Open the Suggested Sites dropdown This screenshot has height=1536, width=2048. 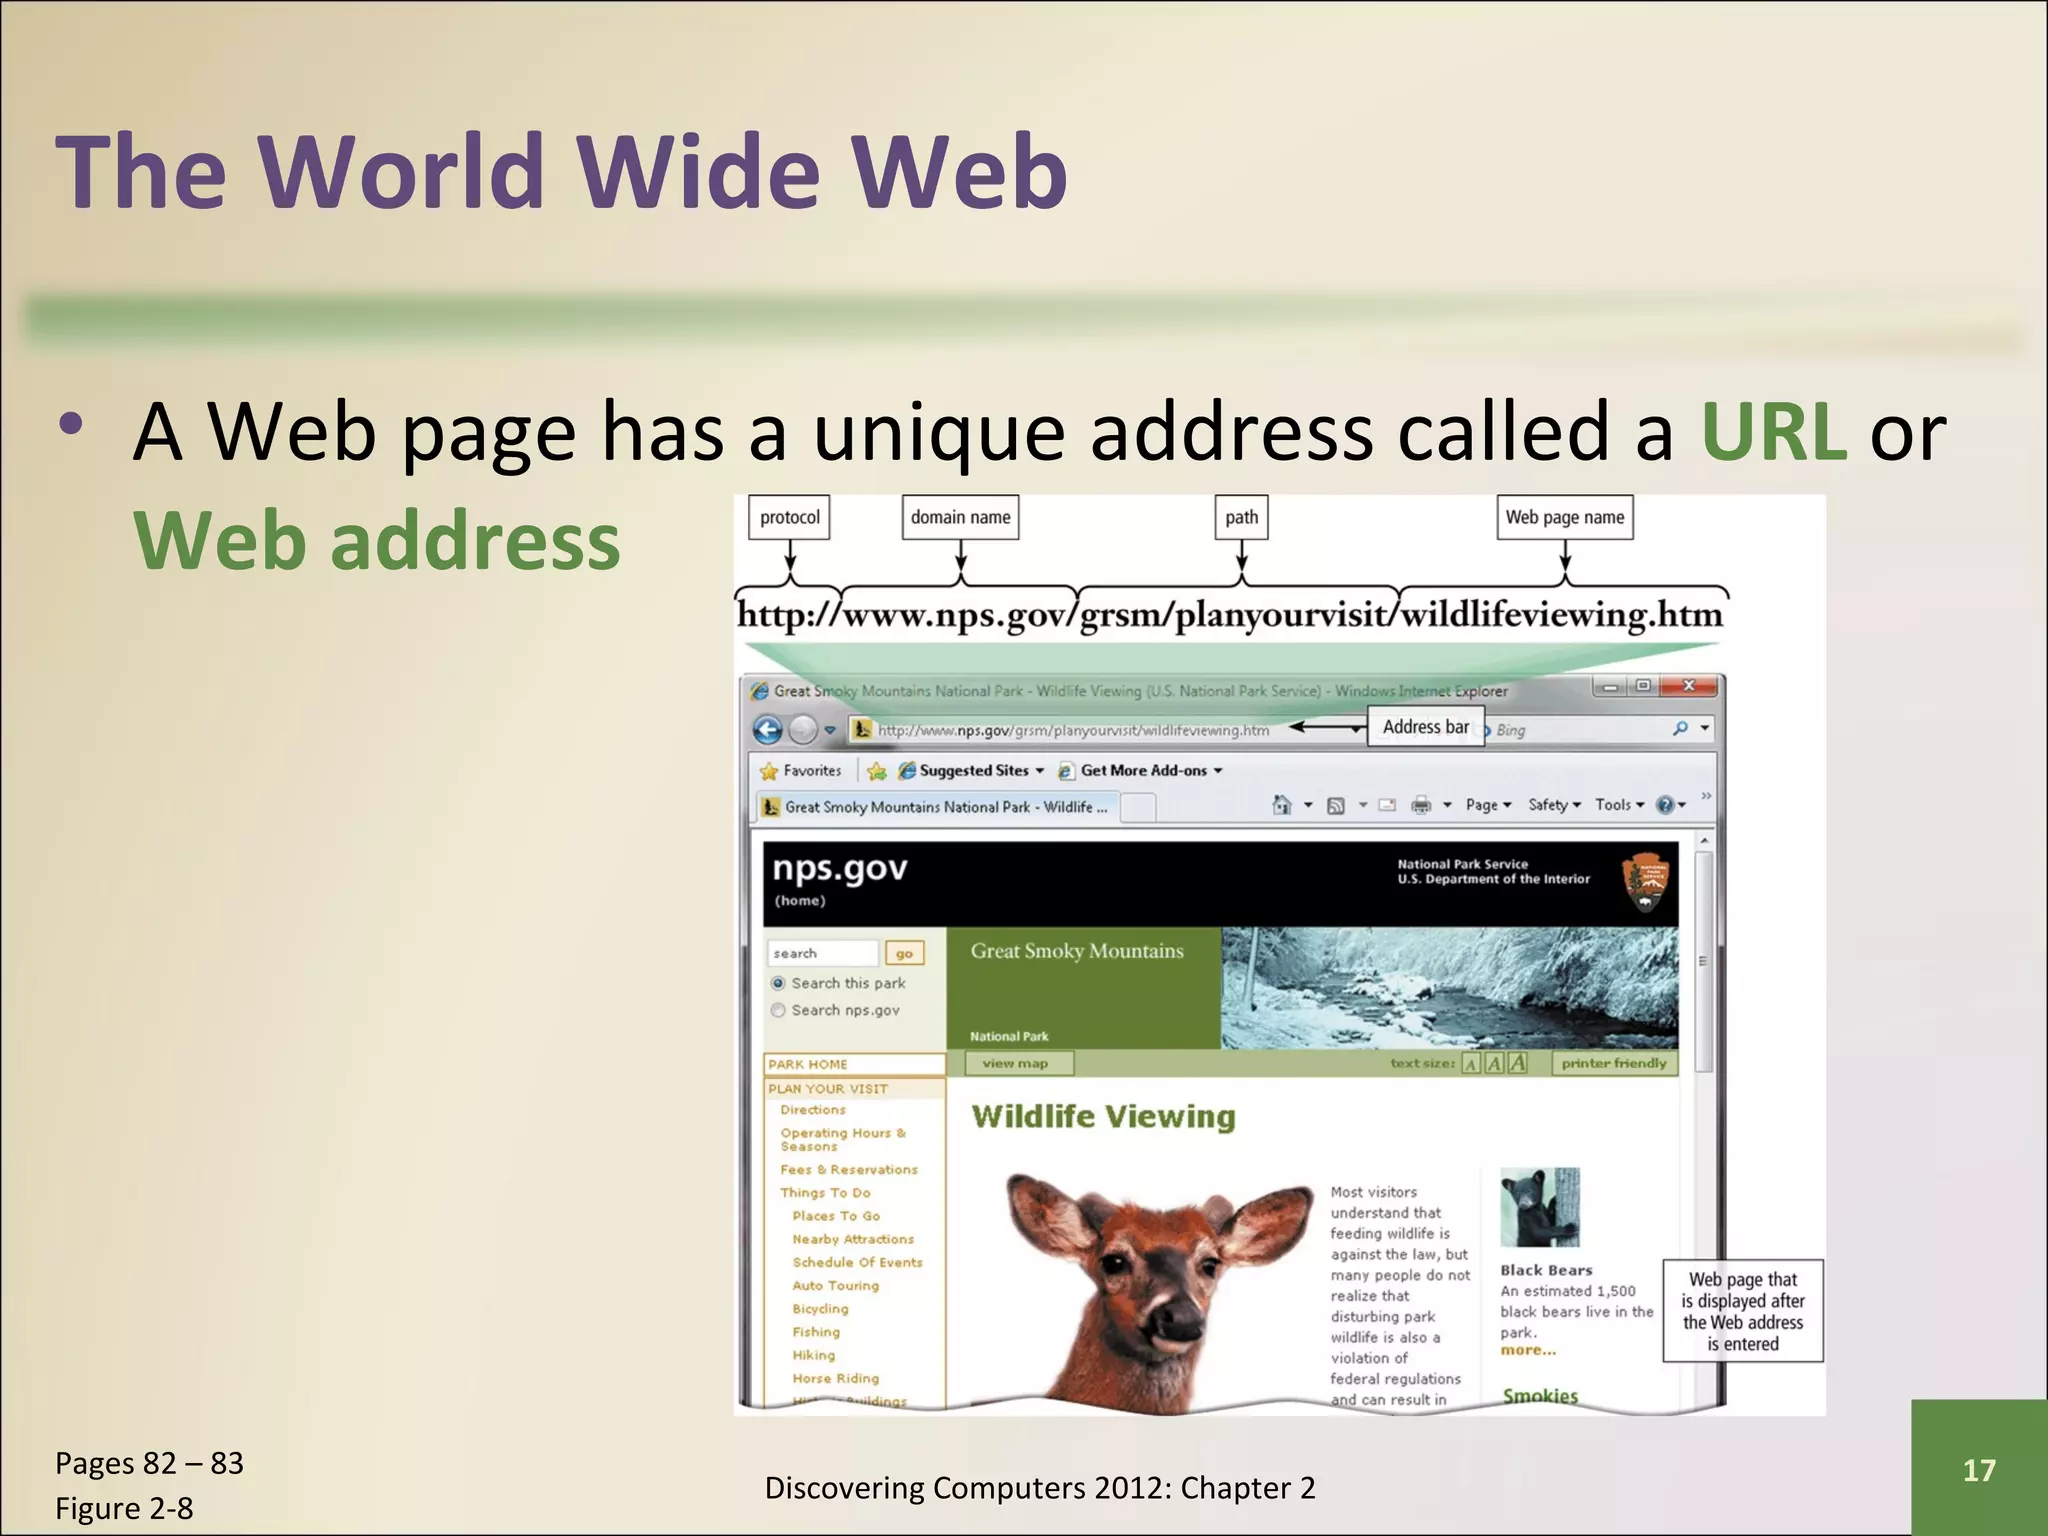tap(972, 771)
